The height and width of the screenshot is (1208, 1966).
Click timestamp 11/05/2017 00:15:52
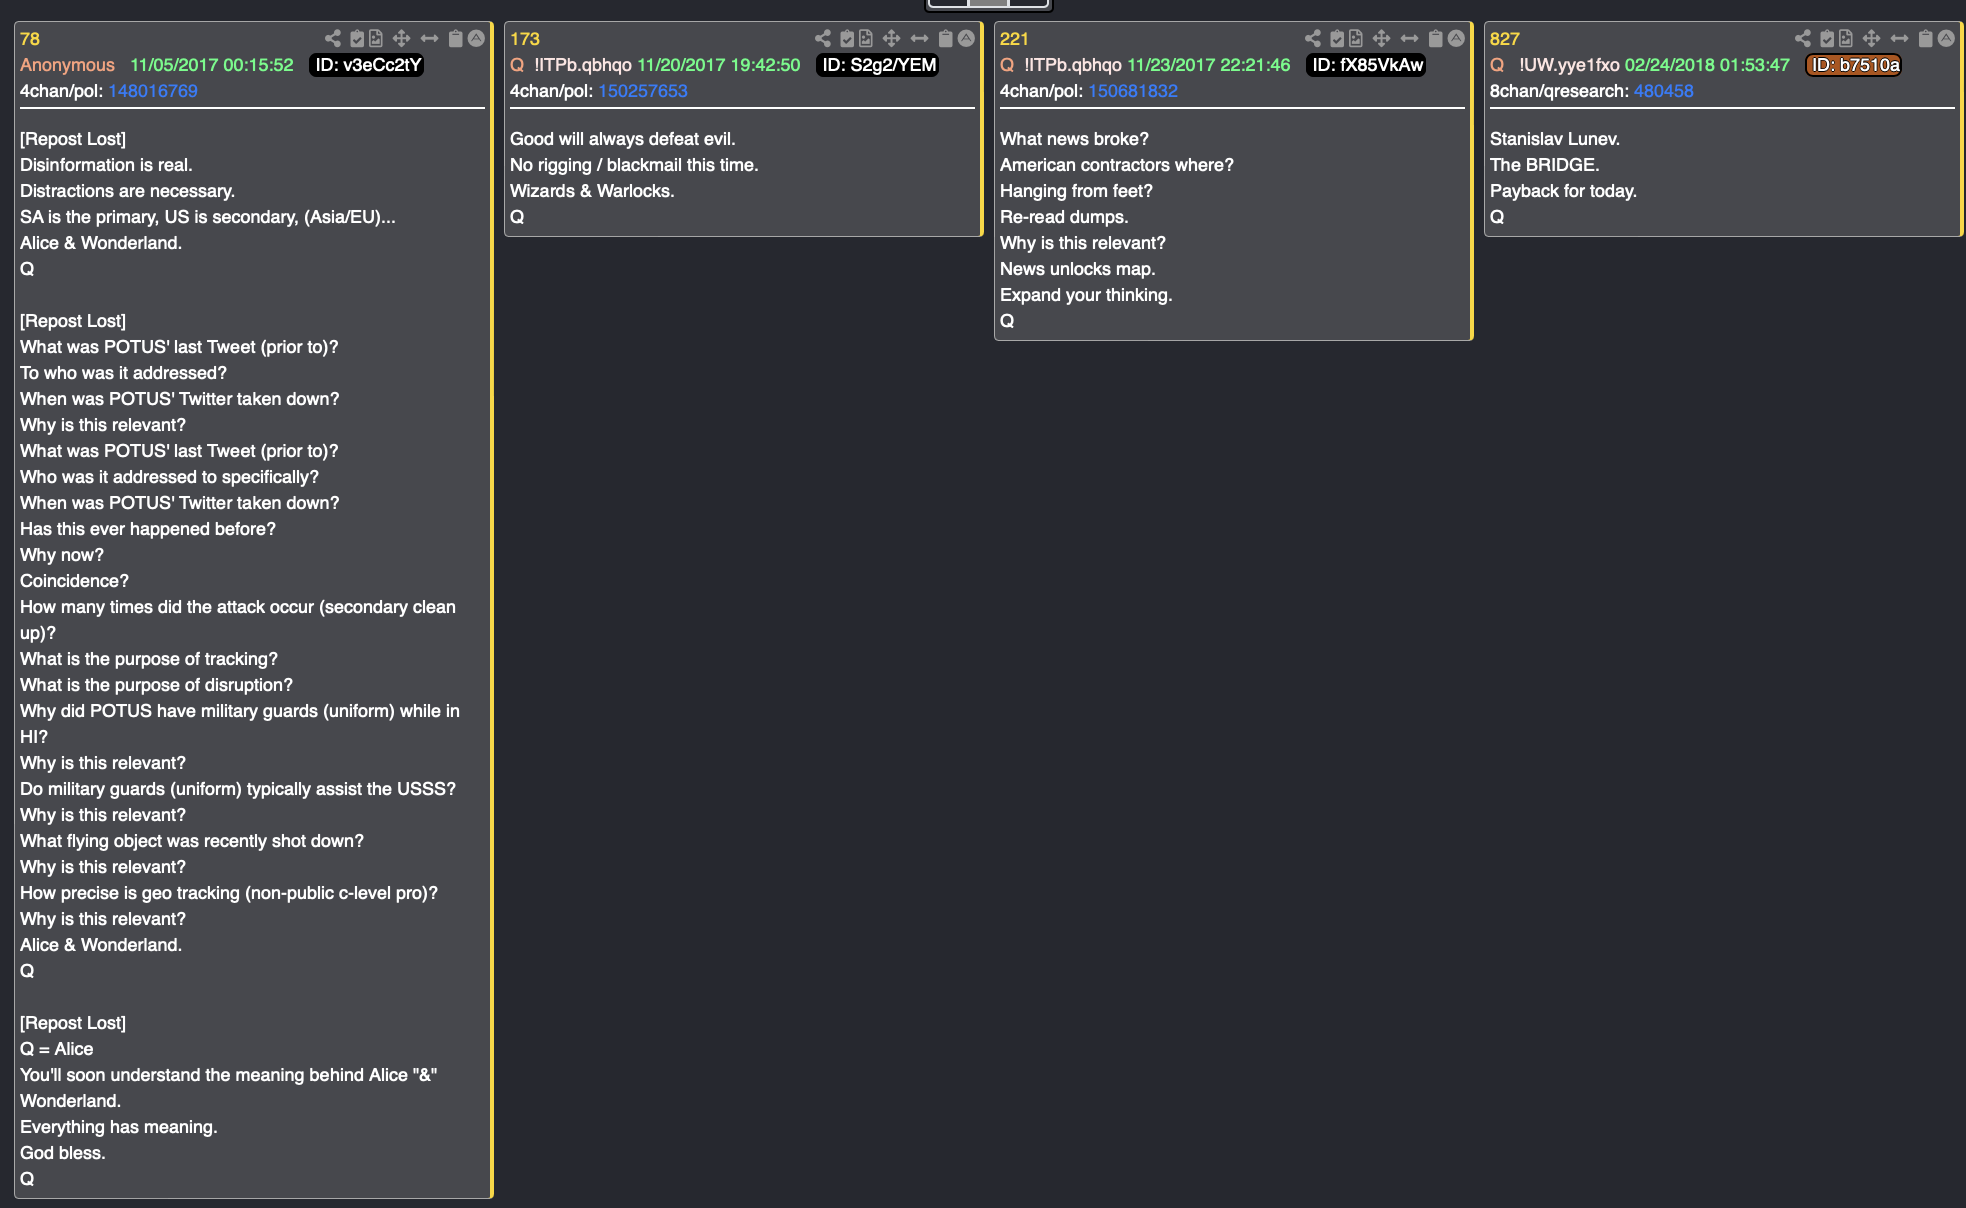click(212, 65)
